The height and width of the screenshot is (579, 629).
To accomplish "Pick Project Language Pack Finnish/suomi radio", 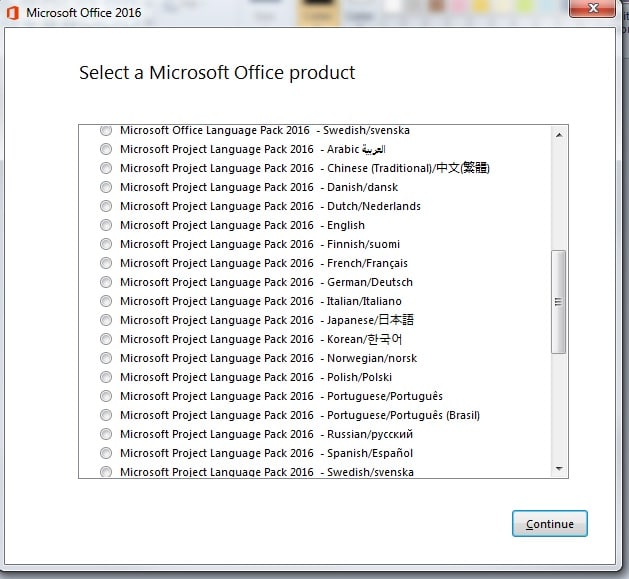I will point(106,244).
